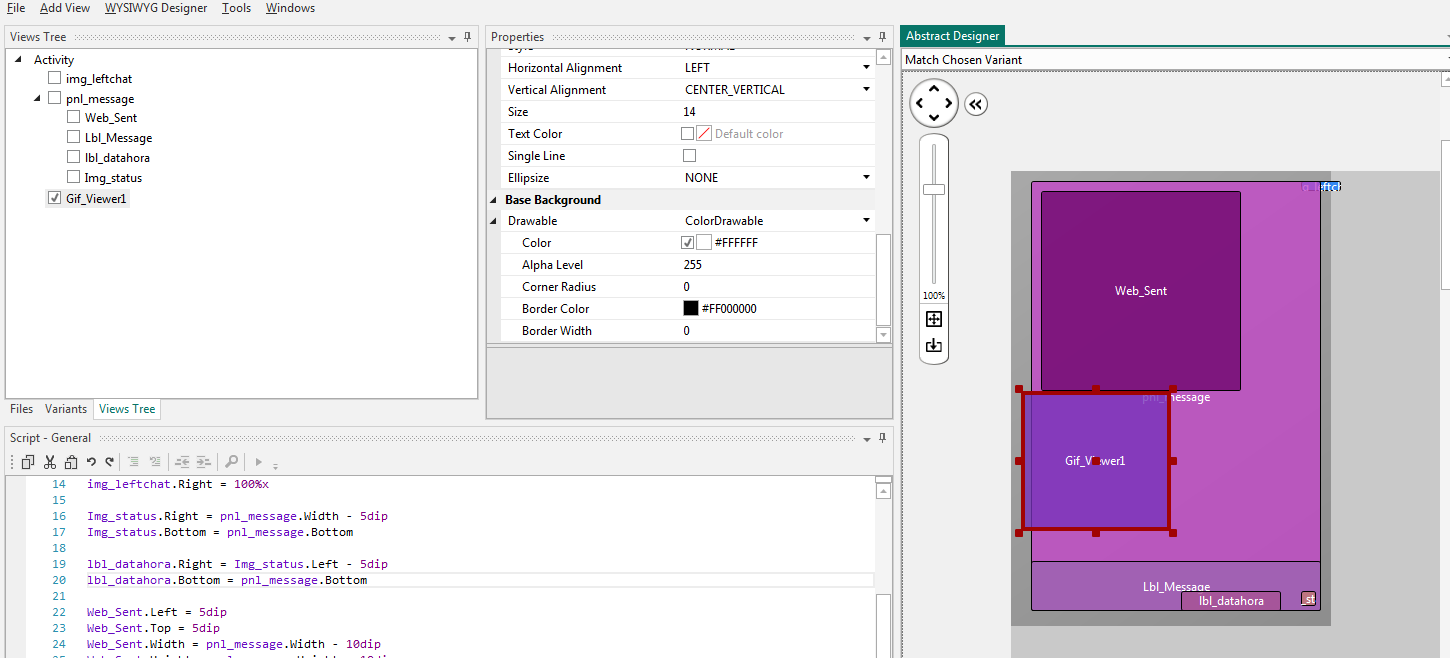Switch to the Variants tab
Viewport: 1450px width, 658px height.
point(66,409)
